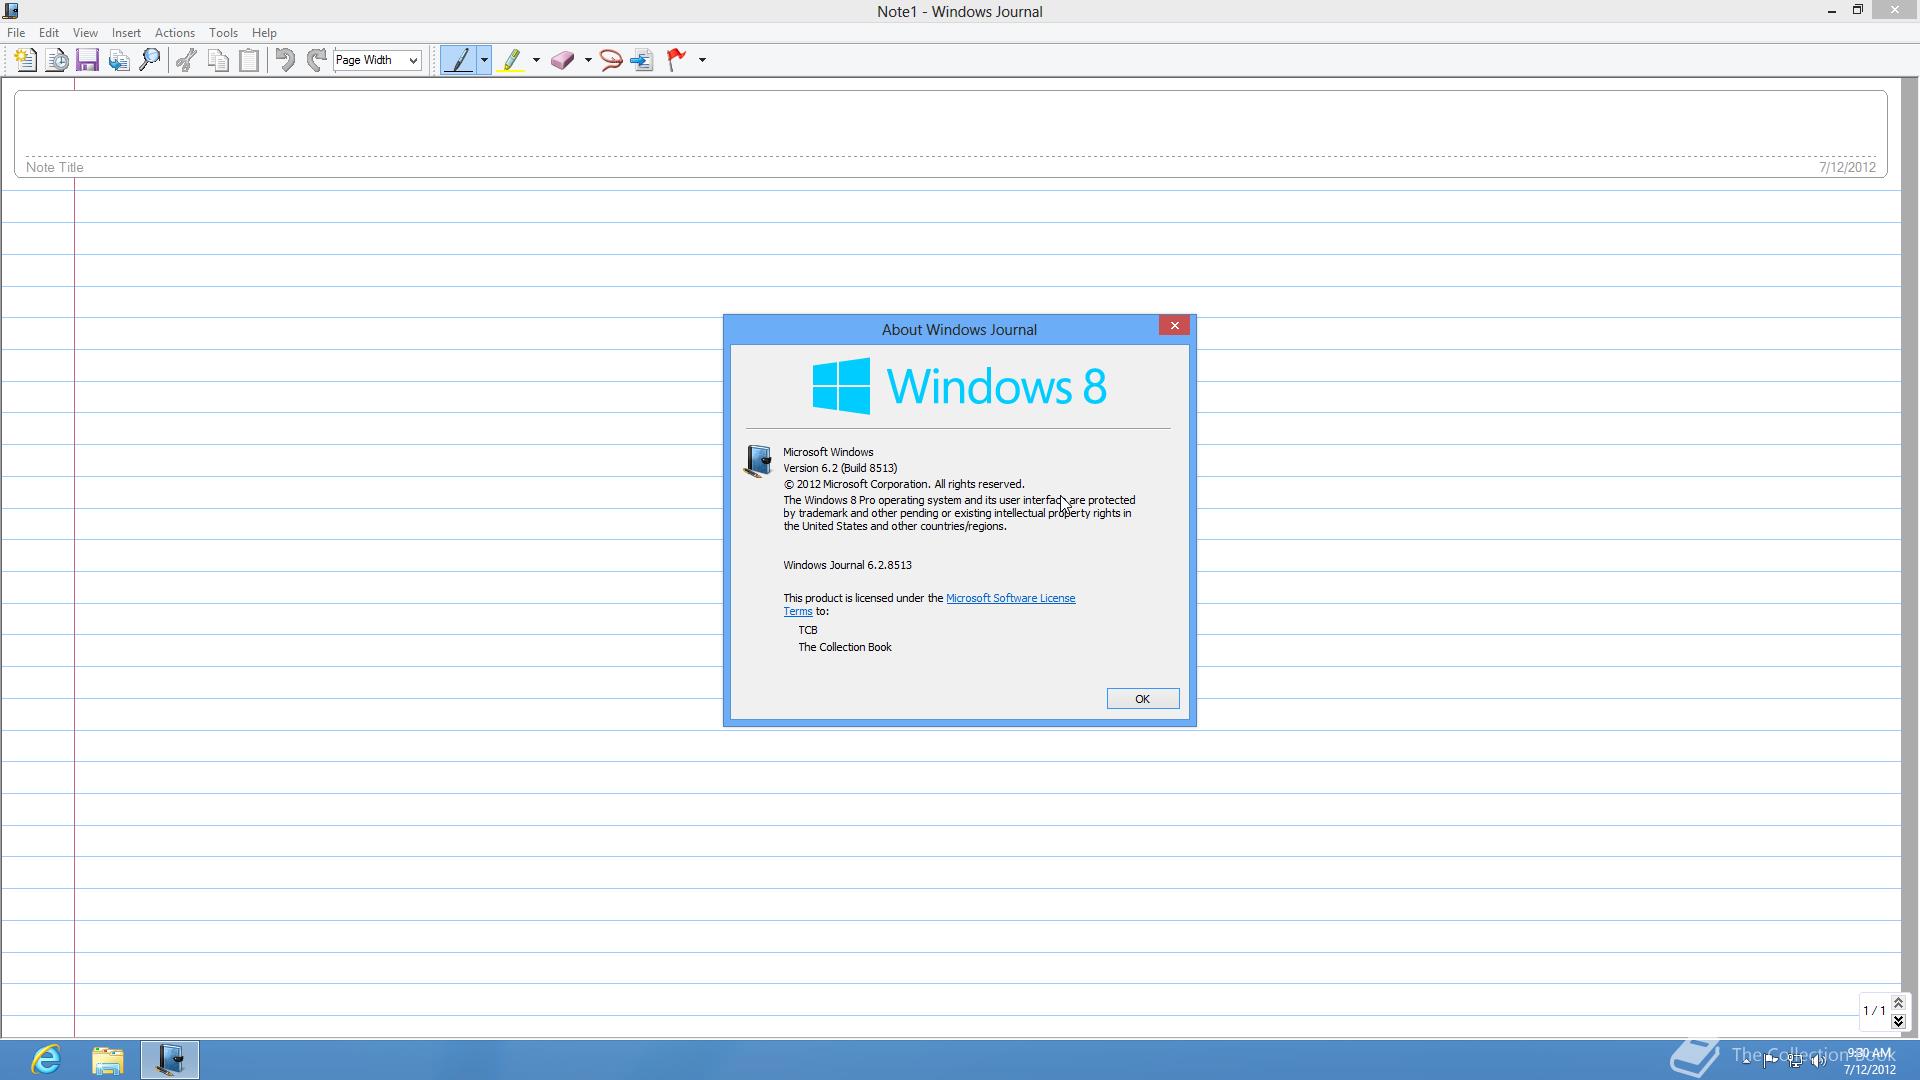The width and height of the screenshot is (1920, 1080).
Task: Open the Edit menu
Action: tap(48, 33)
